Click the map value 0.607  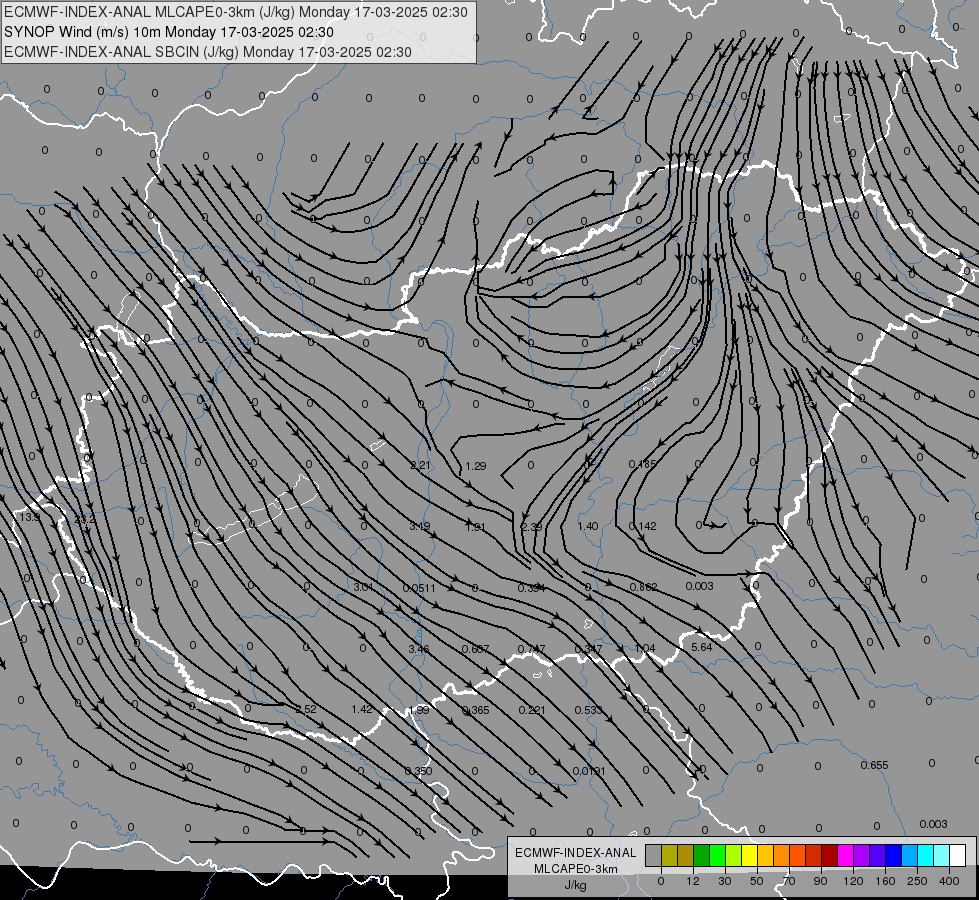click(x=475, y=650)
